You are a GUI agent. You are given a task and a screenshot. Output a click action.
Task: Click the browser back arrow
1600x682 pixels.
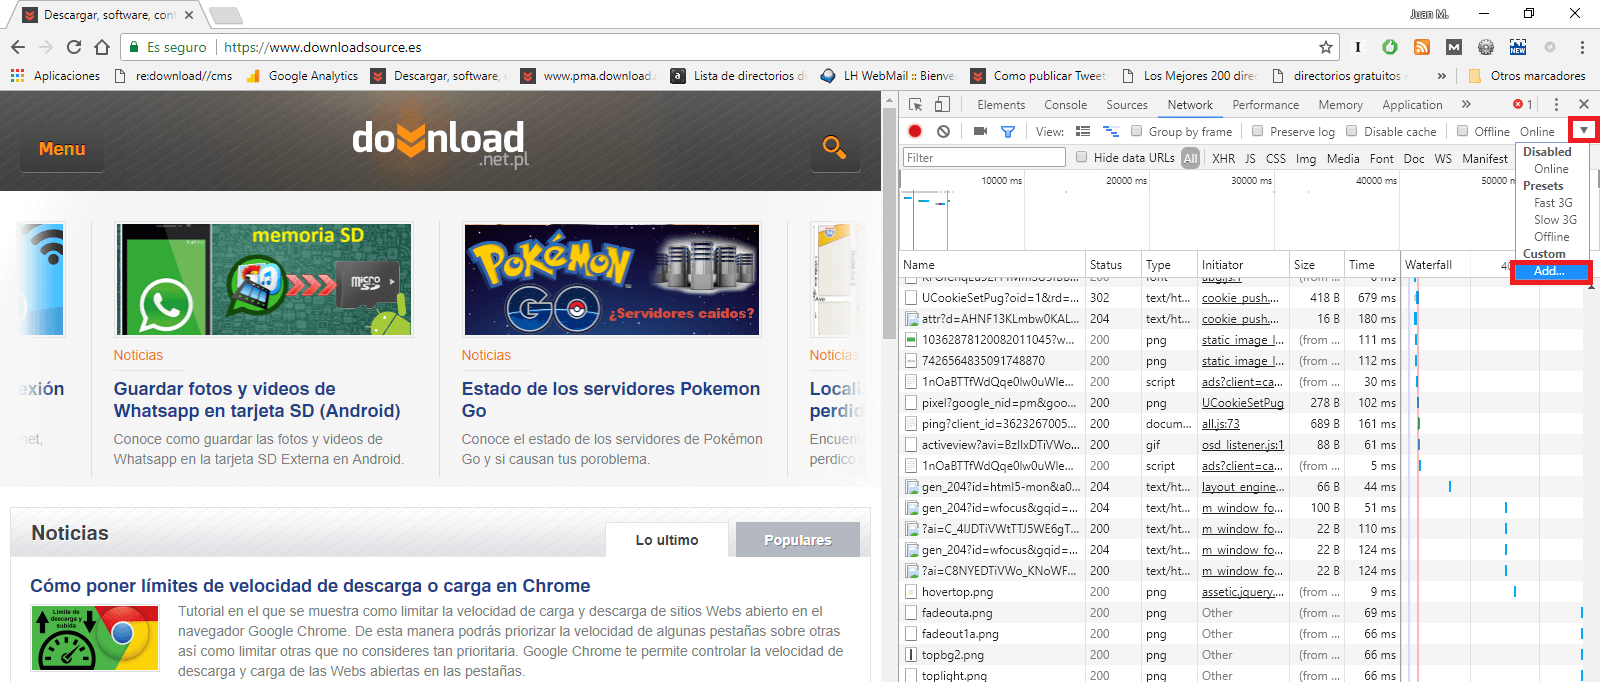[18, 47]
